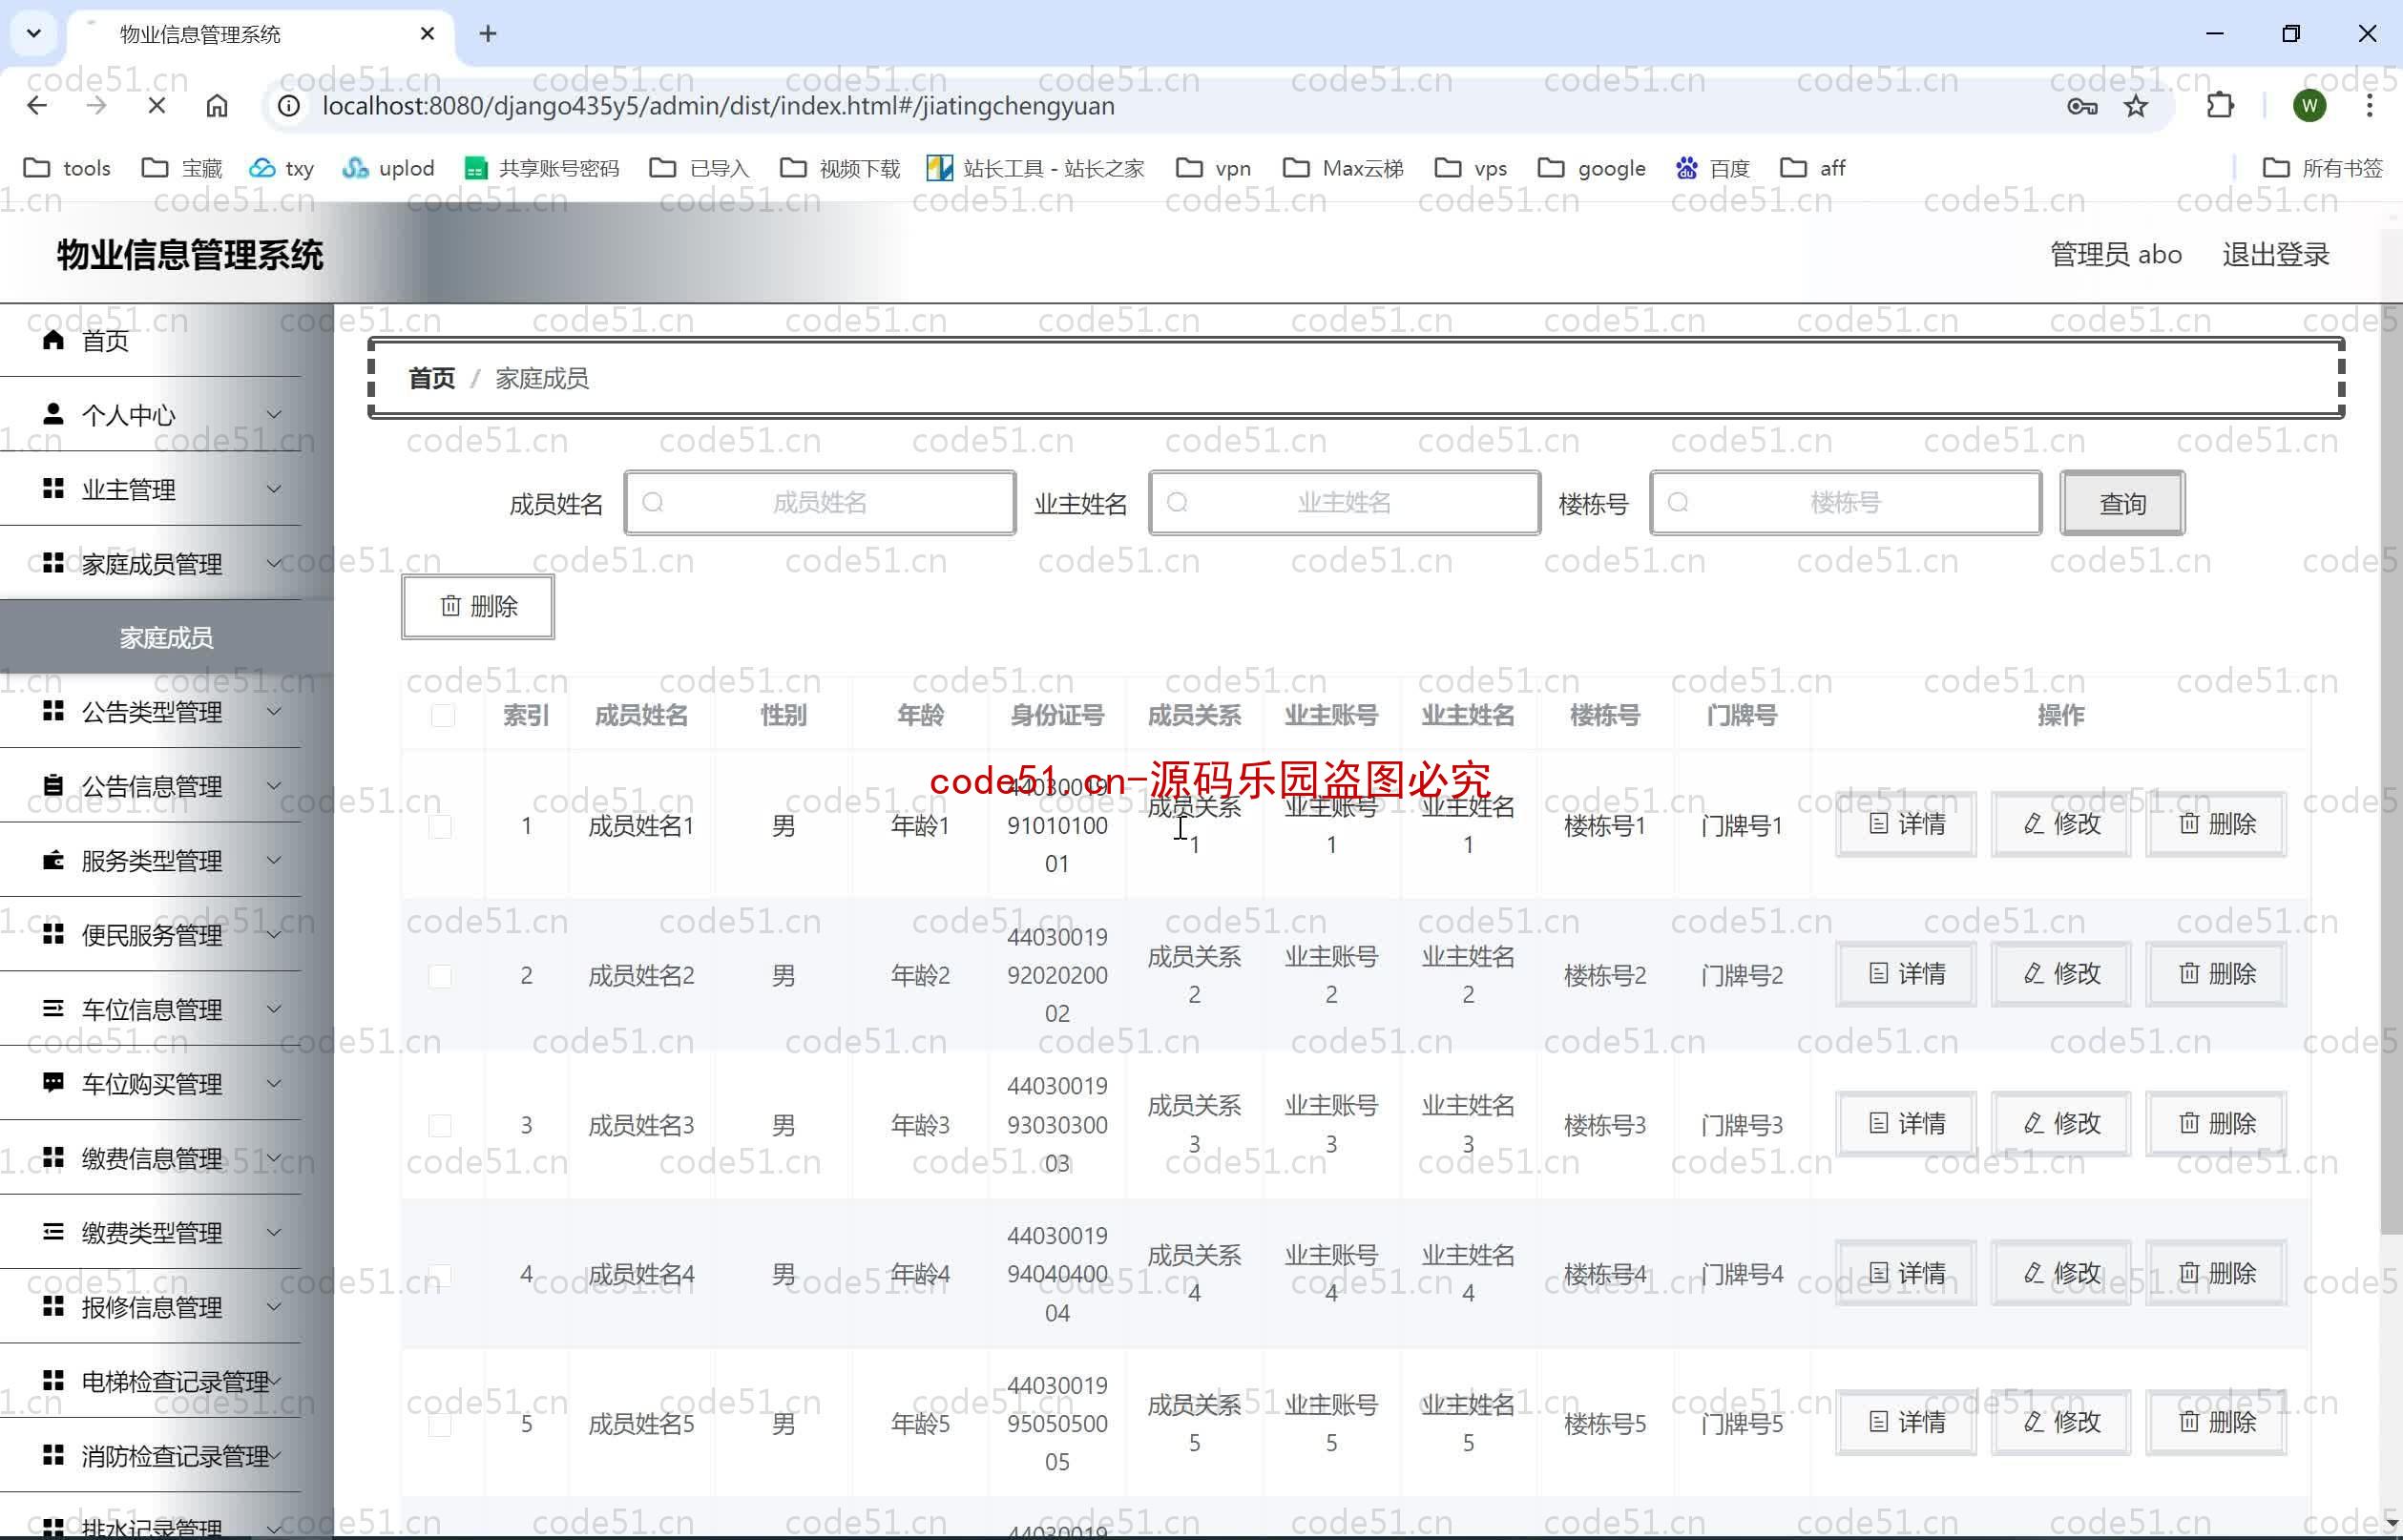Image resolution: width=2403 pixels, height=1540 pixels.
Task: Open the tab search dropdown arrow
Action: 34,34
